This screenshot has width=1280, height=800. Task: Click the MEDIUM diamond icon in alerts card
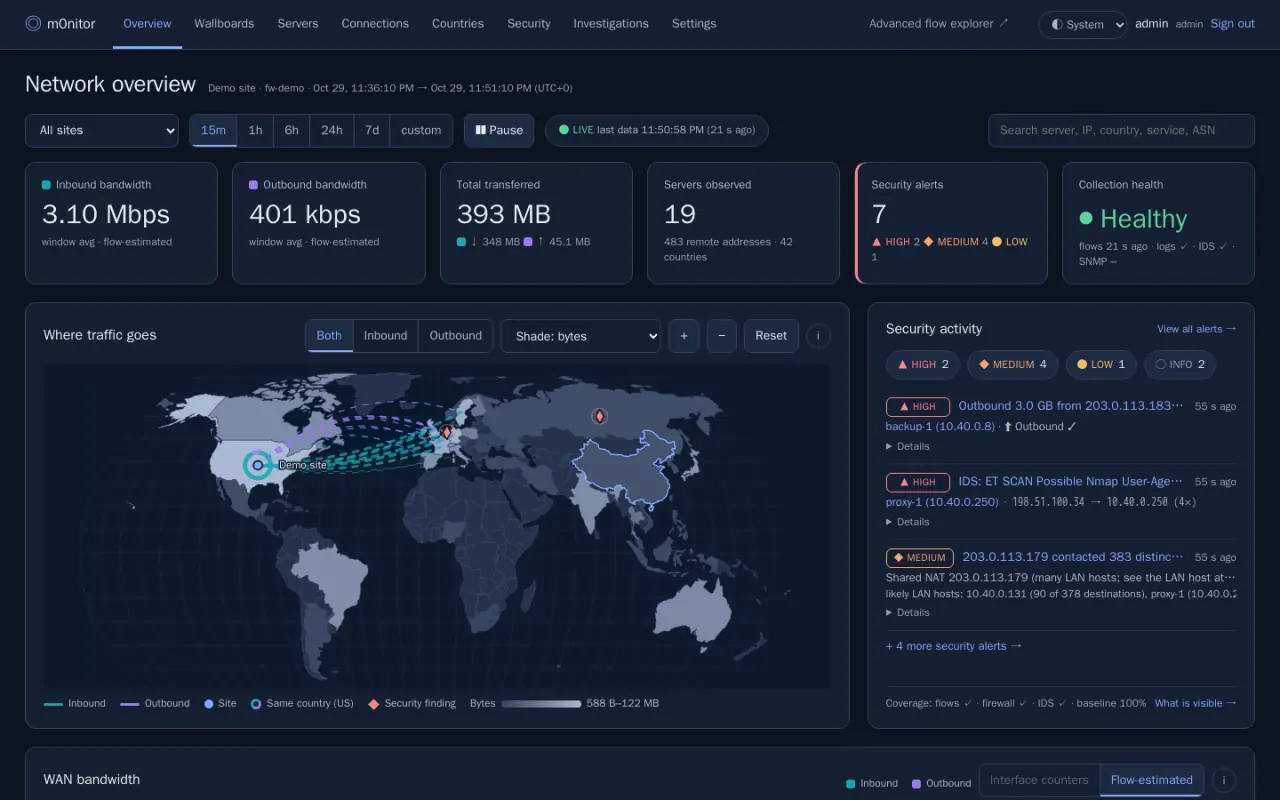(928, 242)
